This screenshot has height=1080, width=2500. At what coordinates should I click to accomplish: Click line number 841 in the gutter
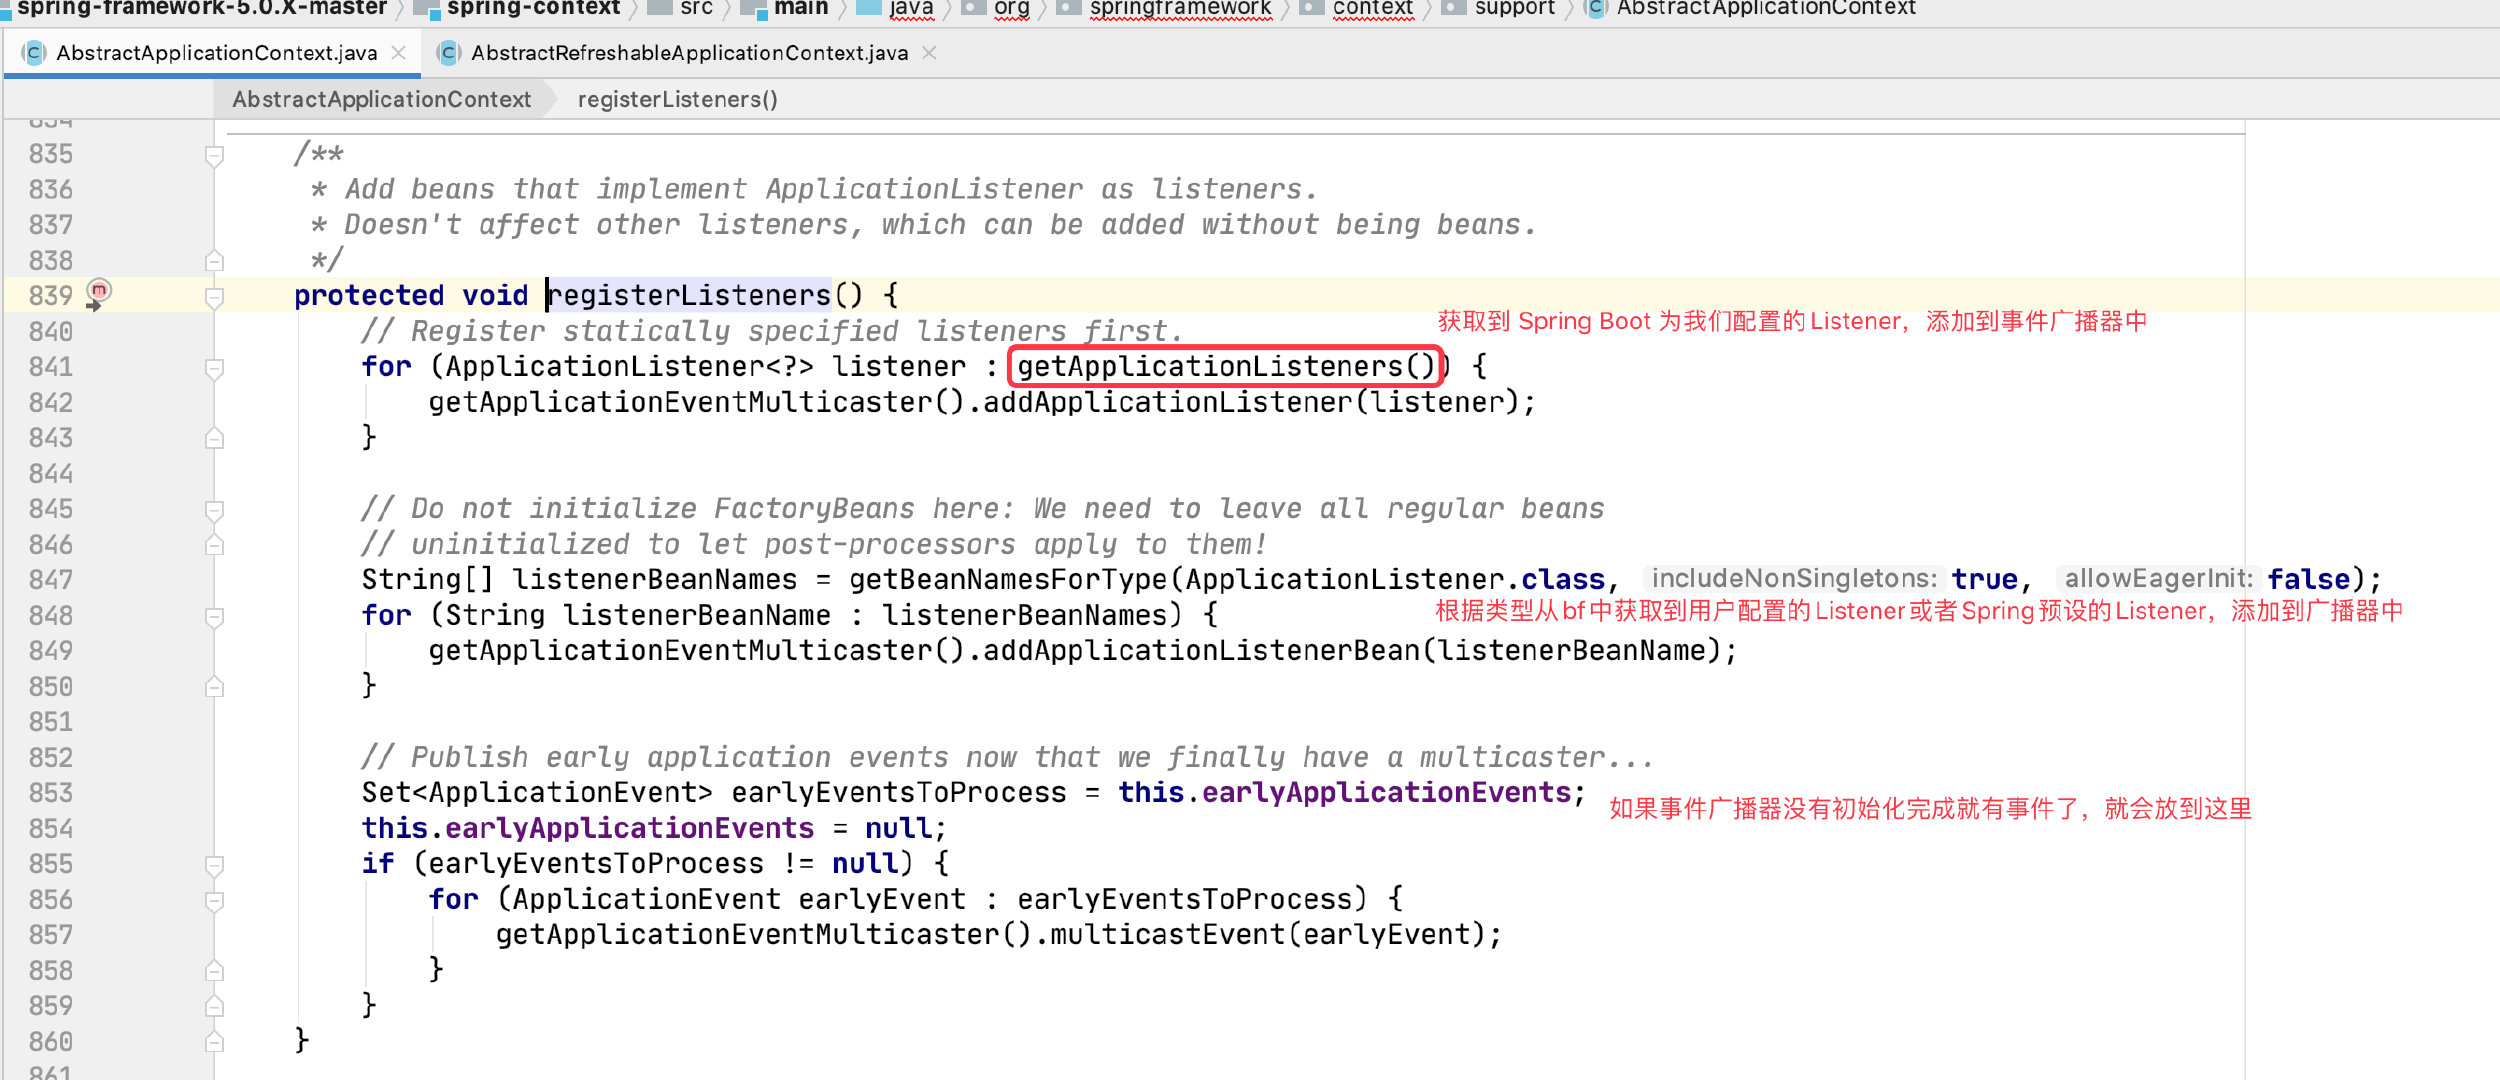tap(51, 367)
